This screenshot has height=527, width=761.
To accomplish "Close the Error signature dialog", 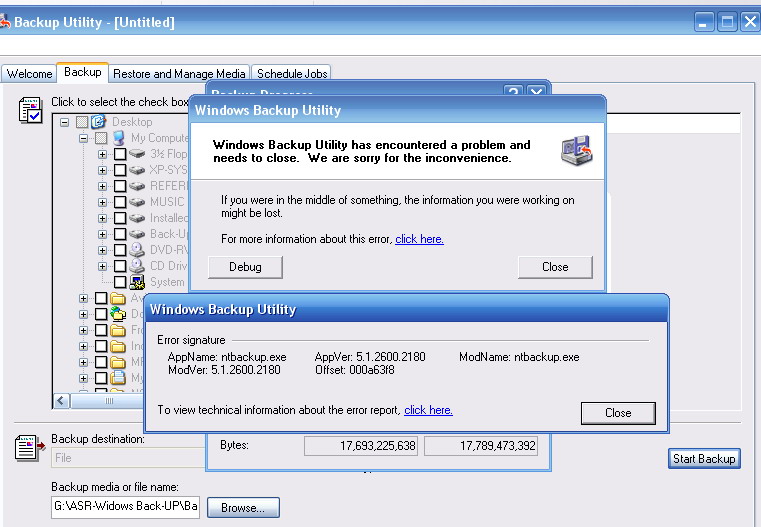I will [618, 413].
